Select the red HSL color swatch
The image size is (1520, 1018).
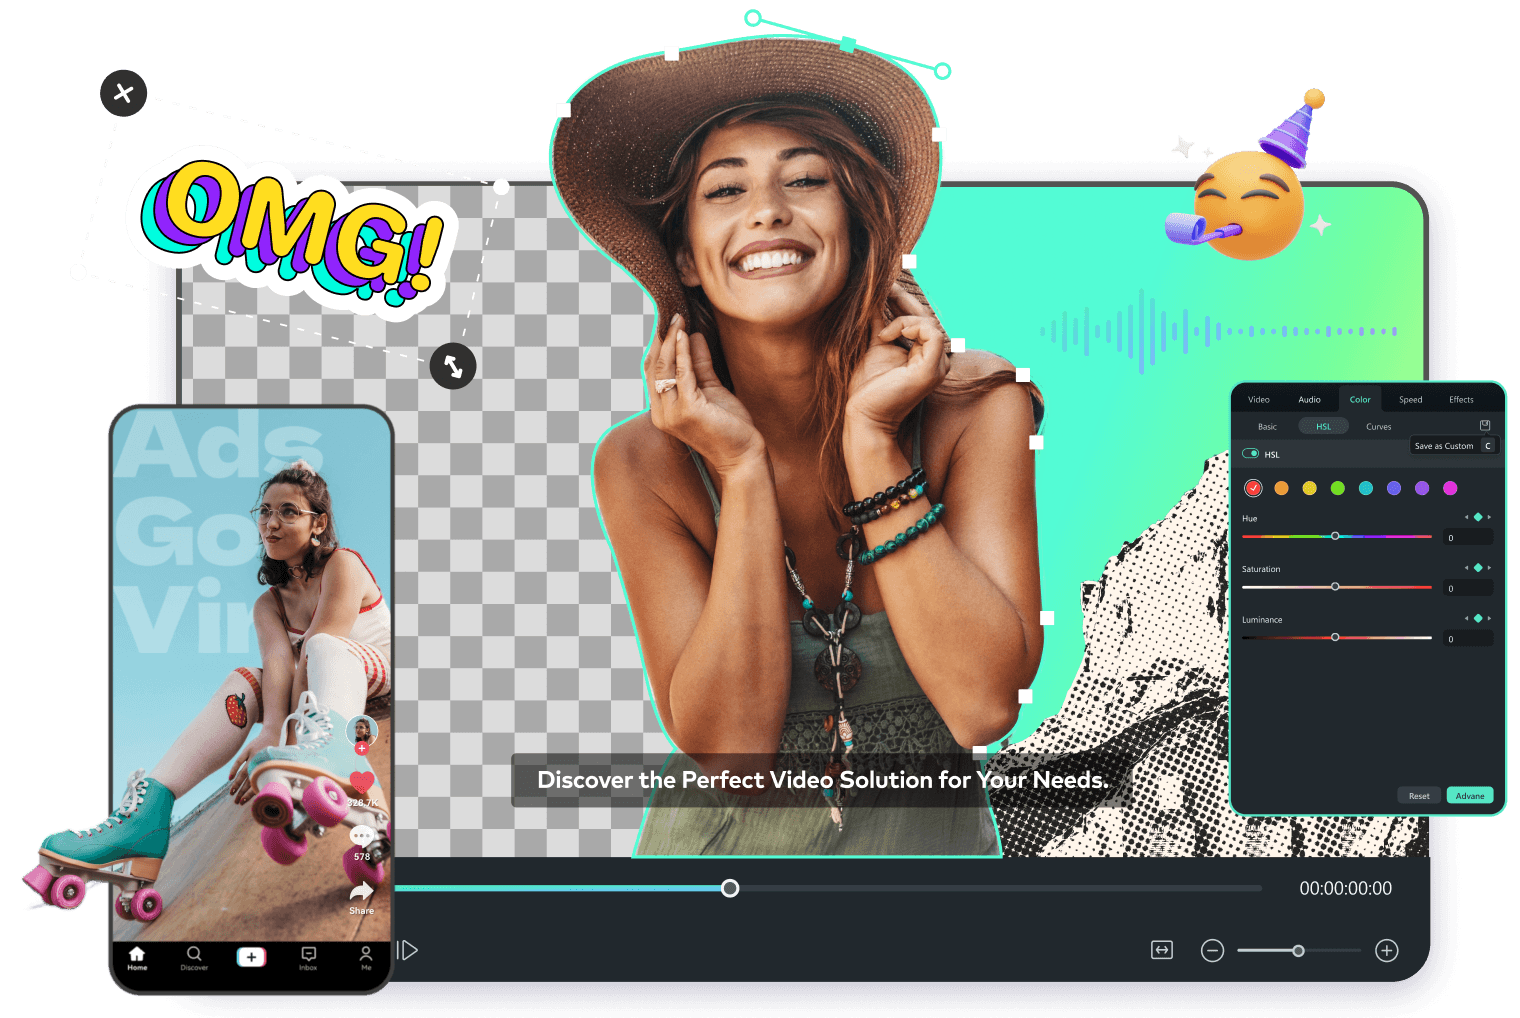(1253, 488)
